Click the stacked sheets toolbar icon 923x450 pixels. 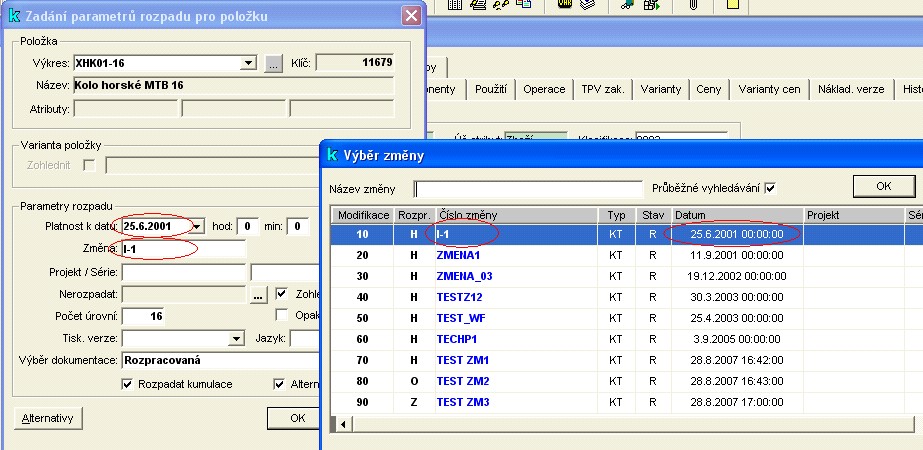point(587,5)
